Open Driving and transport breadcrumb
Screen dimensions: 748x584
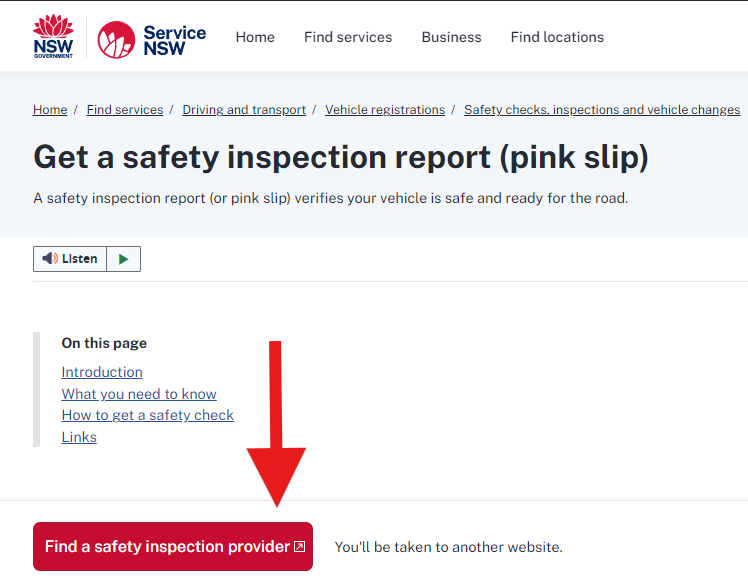[244, 110]
